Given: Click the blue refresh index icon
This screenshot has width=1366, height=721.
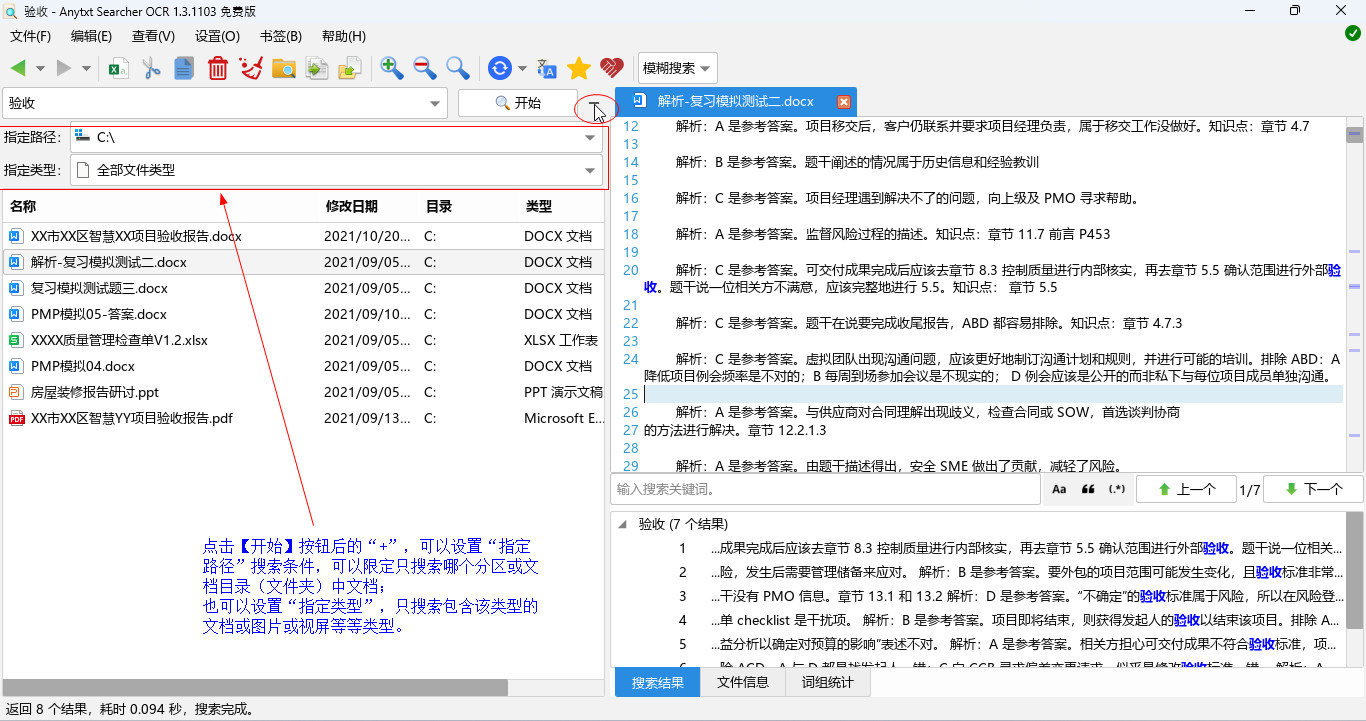Looking at the screenshot, I should 499,68.
